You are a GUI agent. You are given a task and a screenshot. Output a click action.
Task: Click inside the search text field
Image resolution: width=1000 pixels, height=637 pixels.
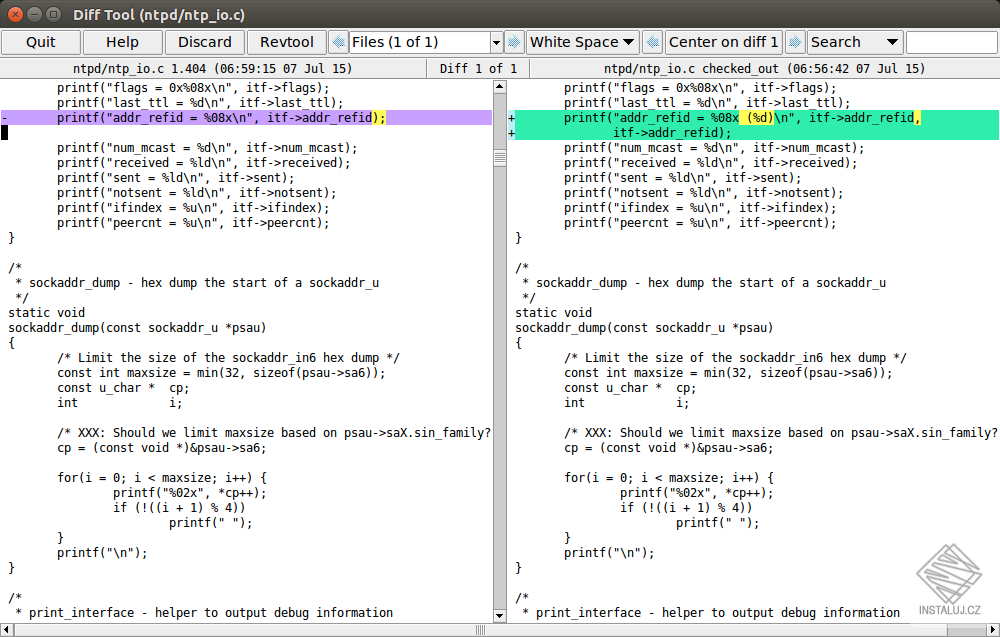952,42
